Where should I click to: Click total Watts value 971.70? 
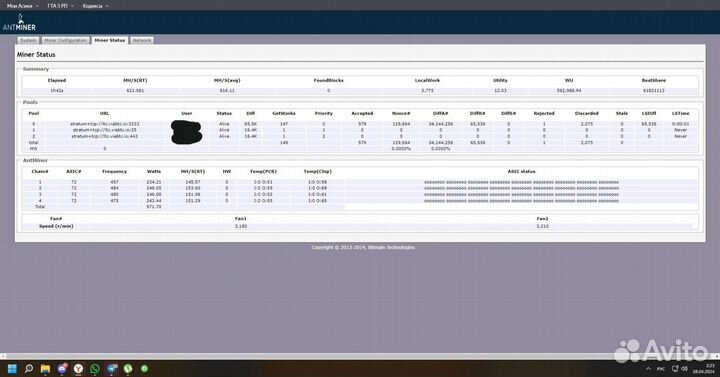(x=154, y=207)
